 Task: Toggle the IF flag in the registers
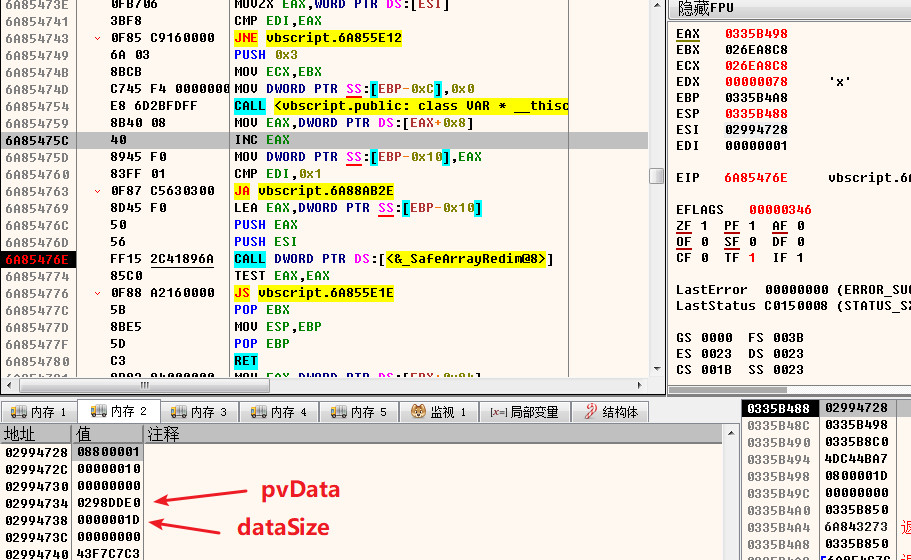point(788,258)
